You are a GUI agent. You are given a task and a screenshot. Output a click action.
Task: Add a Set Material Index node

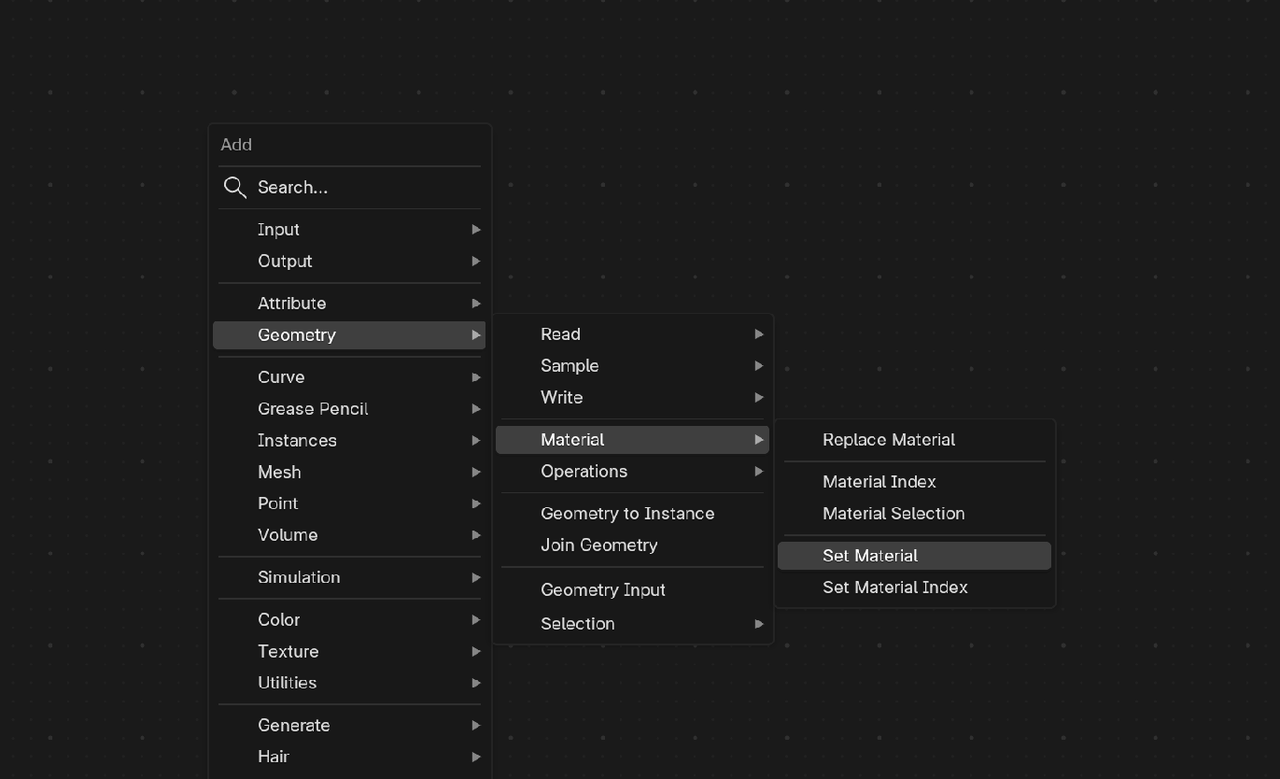pos(895,588)
